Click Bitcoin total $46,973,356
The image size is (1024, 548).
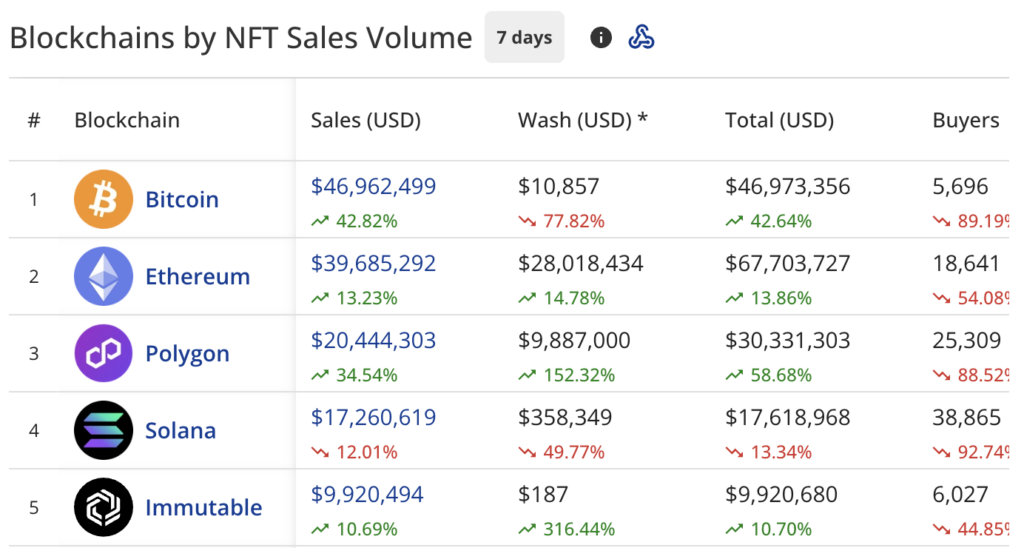click(x=788, y=186)
